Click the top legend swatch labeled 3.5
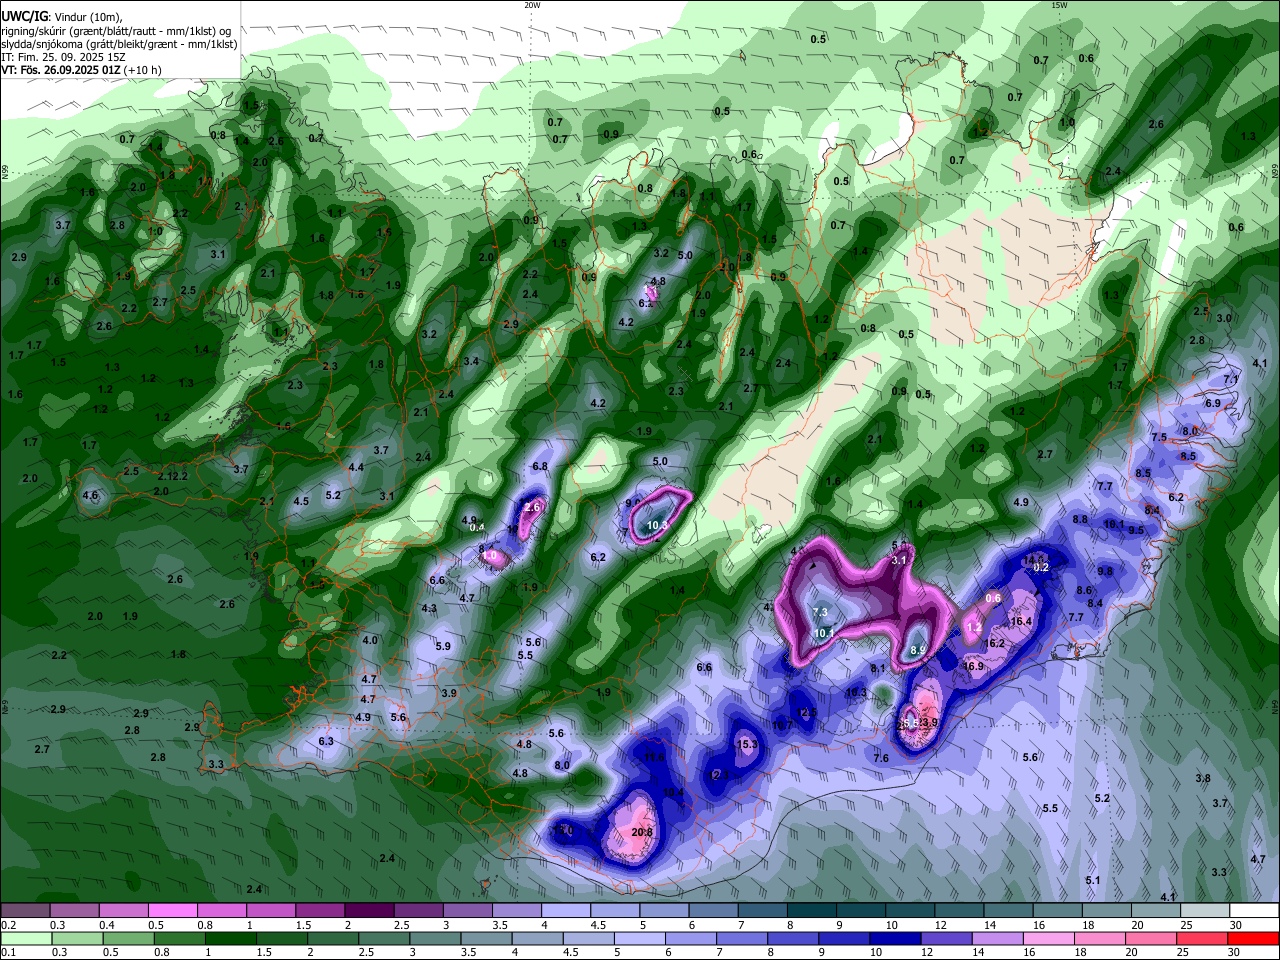1280x960 pixels. point(517,911)
